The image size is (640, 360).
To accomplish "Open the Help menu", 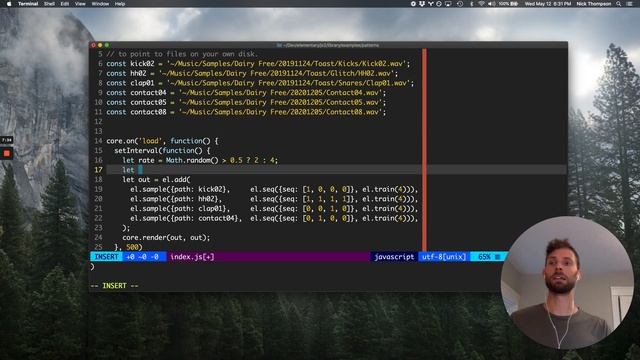I will tap(120, 4).
